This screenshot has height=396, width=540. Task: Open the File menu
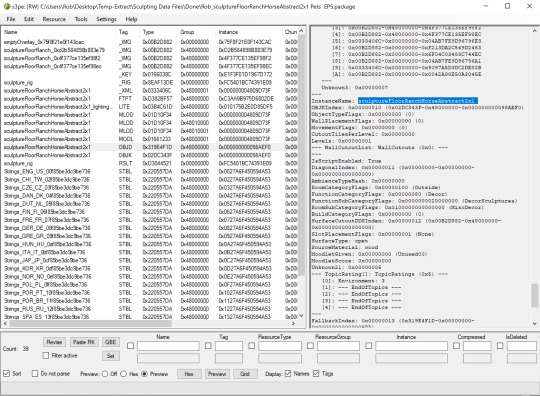point(11,19)
